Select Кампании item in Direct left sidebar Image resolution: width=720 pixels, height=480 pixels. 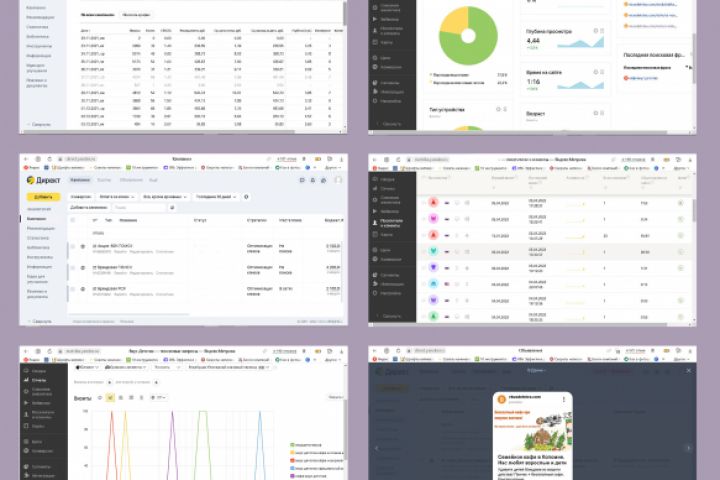coord(37,219)
